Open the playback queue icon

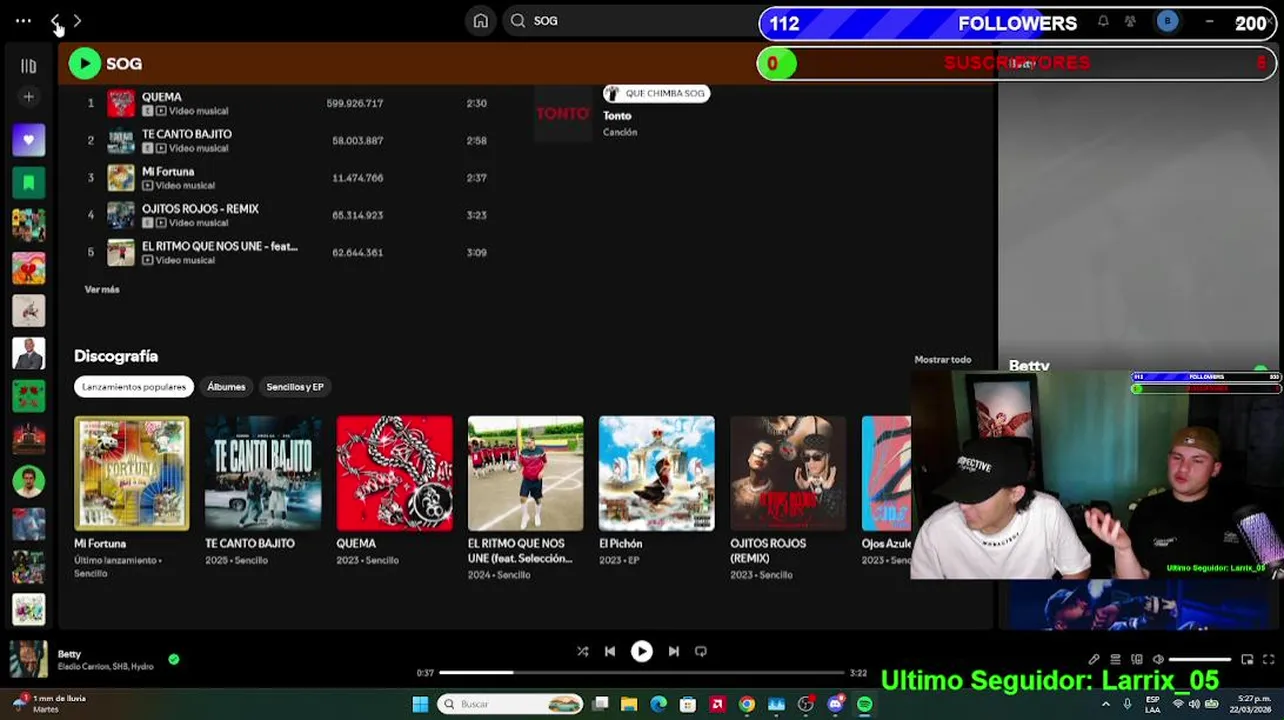[1115, 659]
